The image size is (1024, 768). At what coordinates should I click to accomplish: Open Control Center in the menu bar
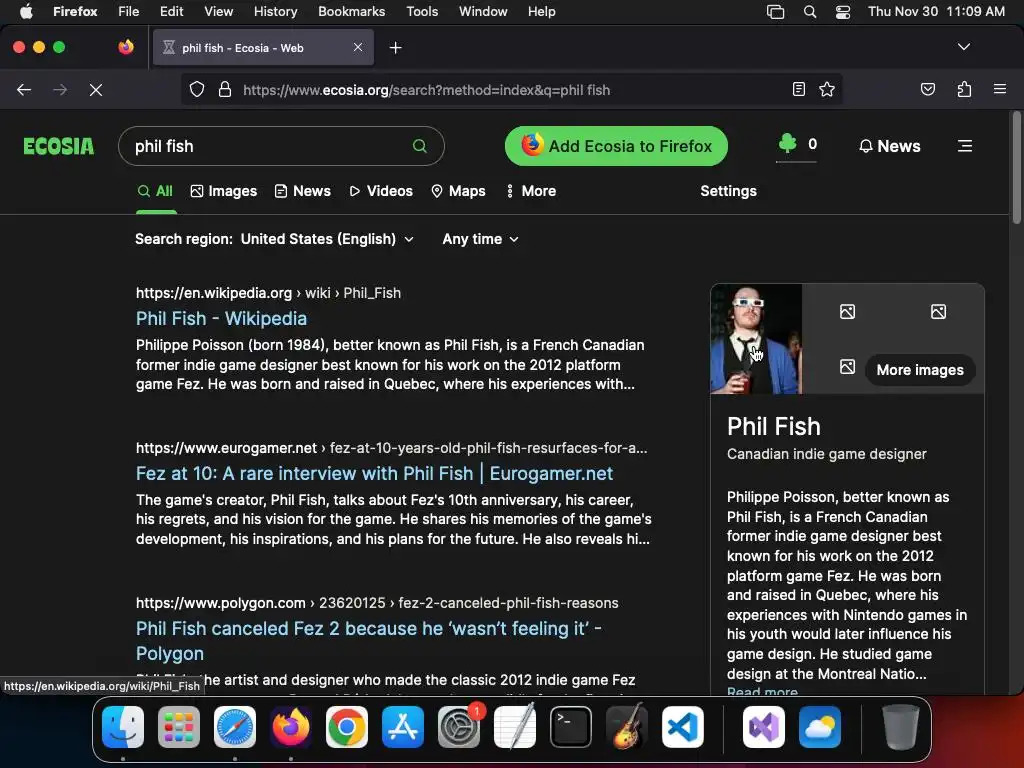(842, 11)
